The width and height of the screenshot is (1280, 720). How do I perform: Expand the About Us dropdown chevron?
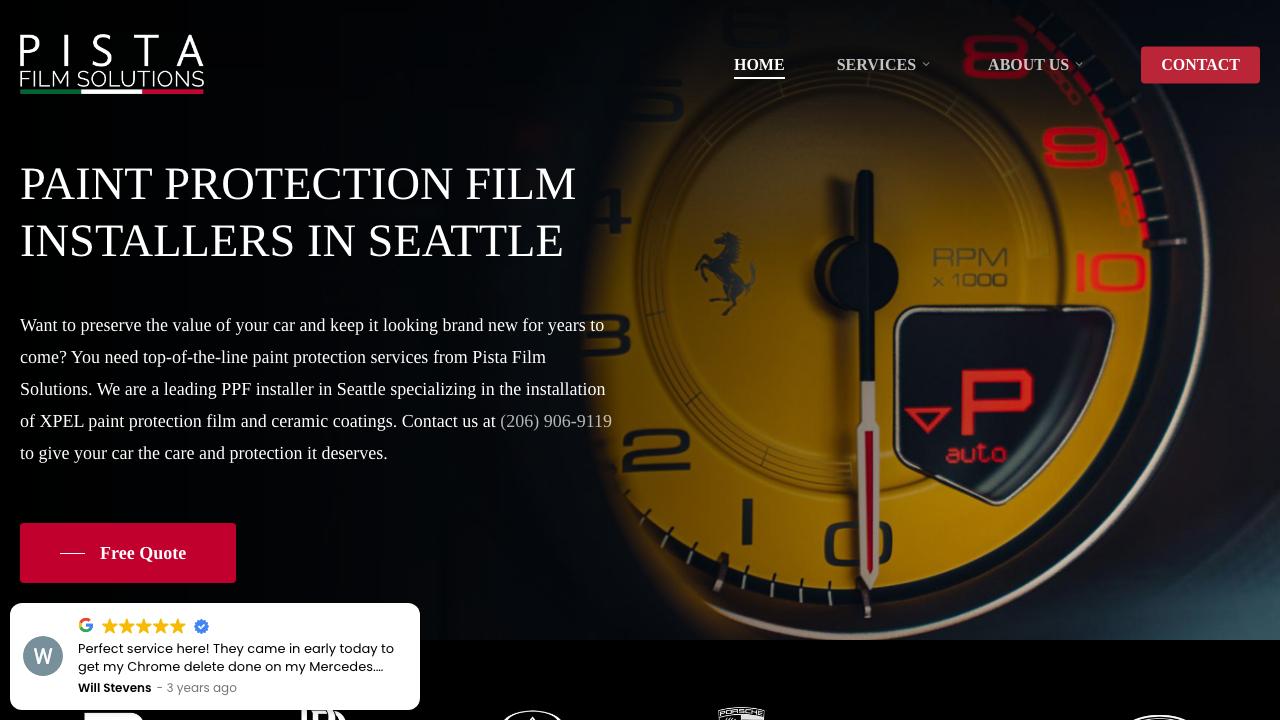(x=1079, y=65)
